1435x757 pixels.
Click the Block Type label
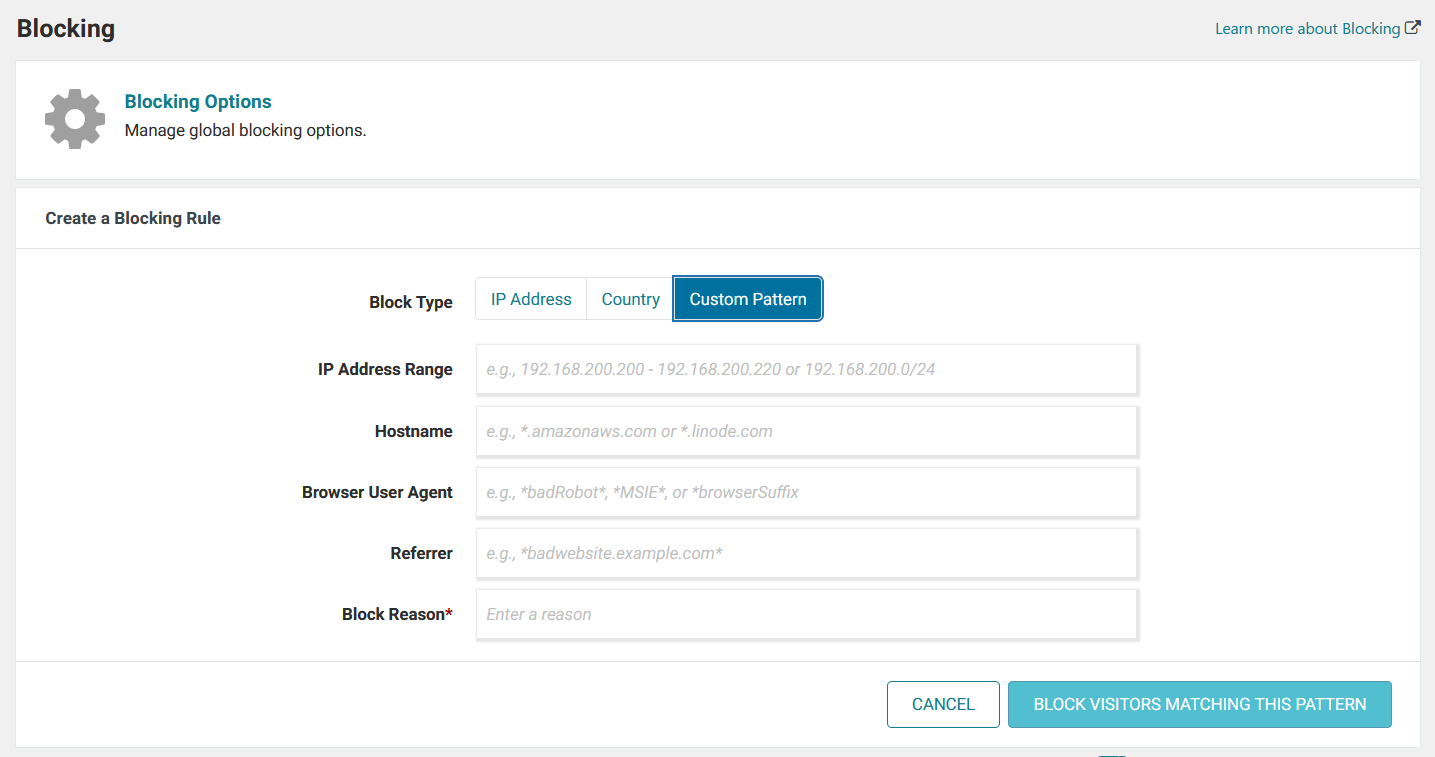[411, 301]
